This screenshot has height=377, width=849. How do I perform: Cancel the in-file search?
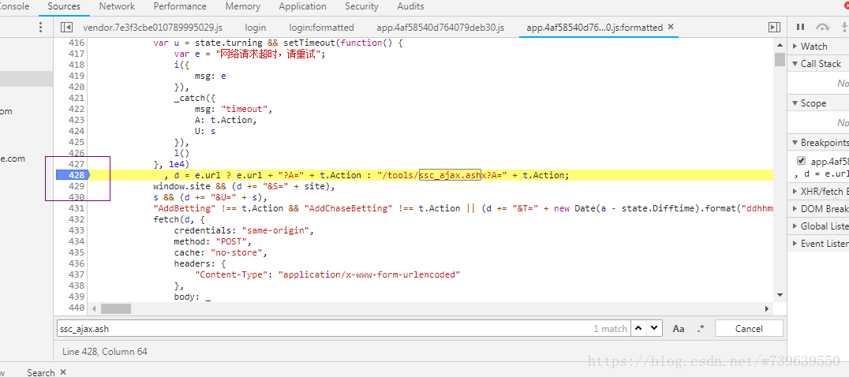(749, 329)
